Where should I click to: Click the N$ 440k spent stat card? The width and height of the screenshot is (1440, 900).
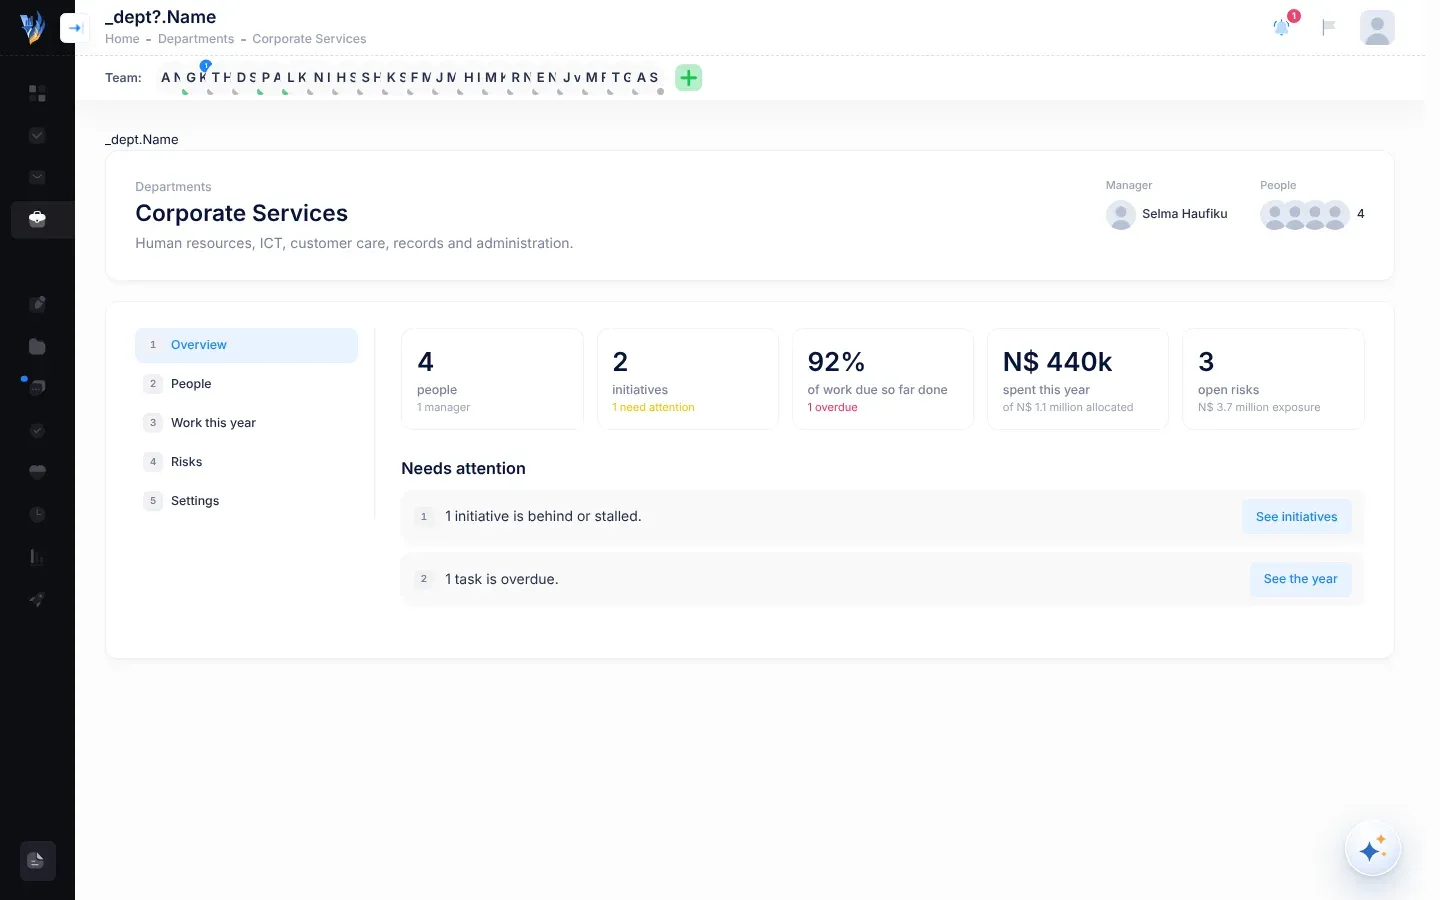(1078, 379)
